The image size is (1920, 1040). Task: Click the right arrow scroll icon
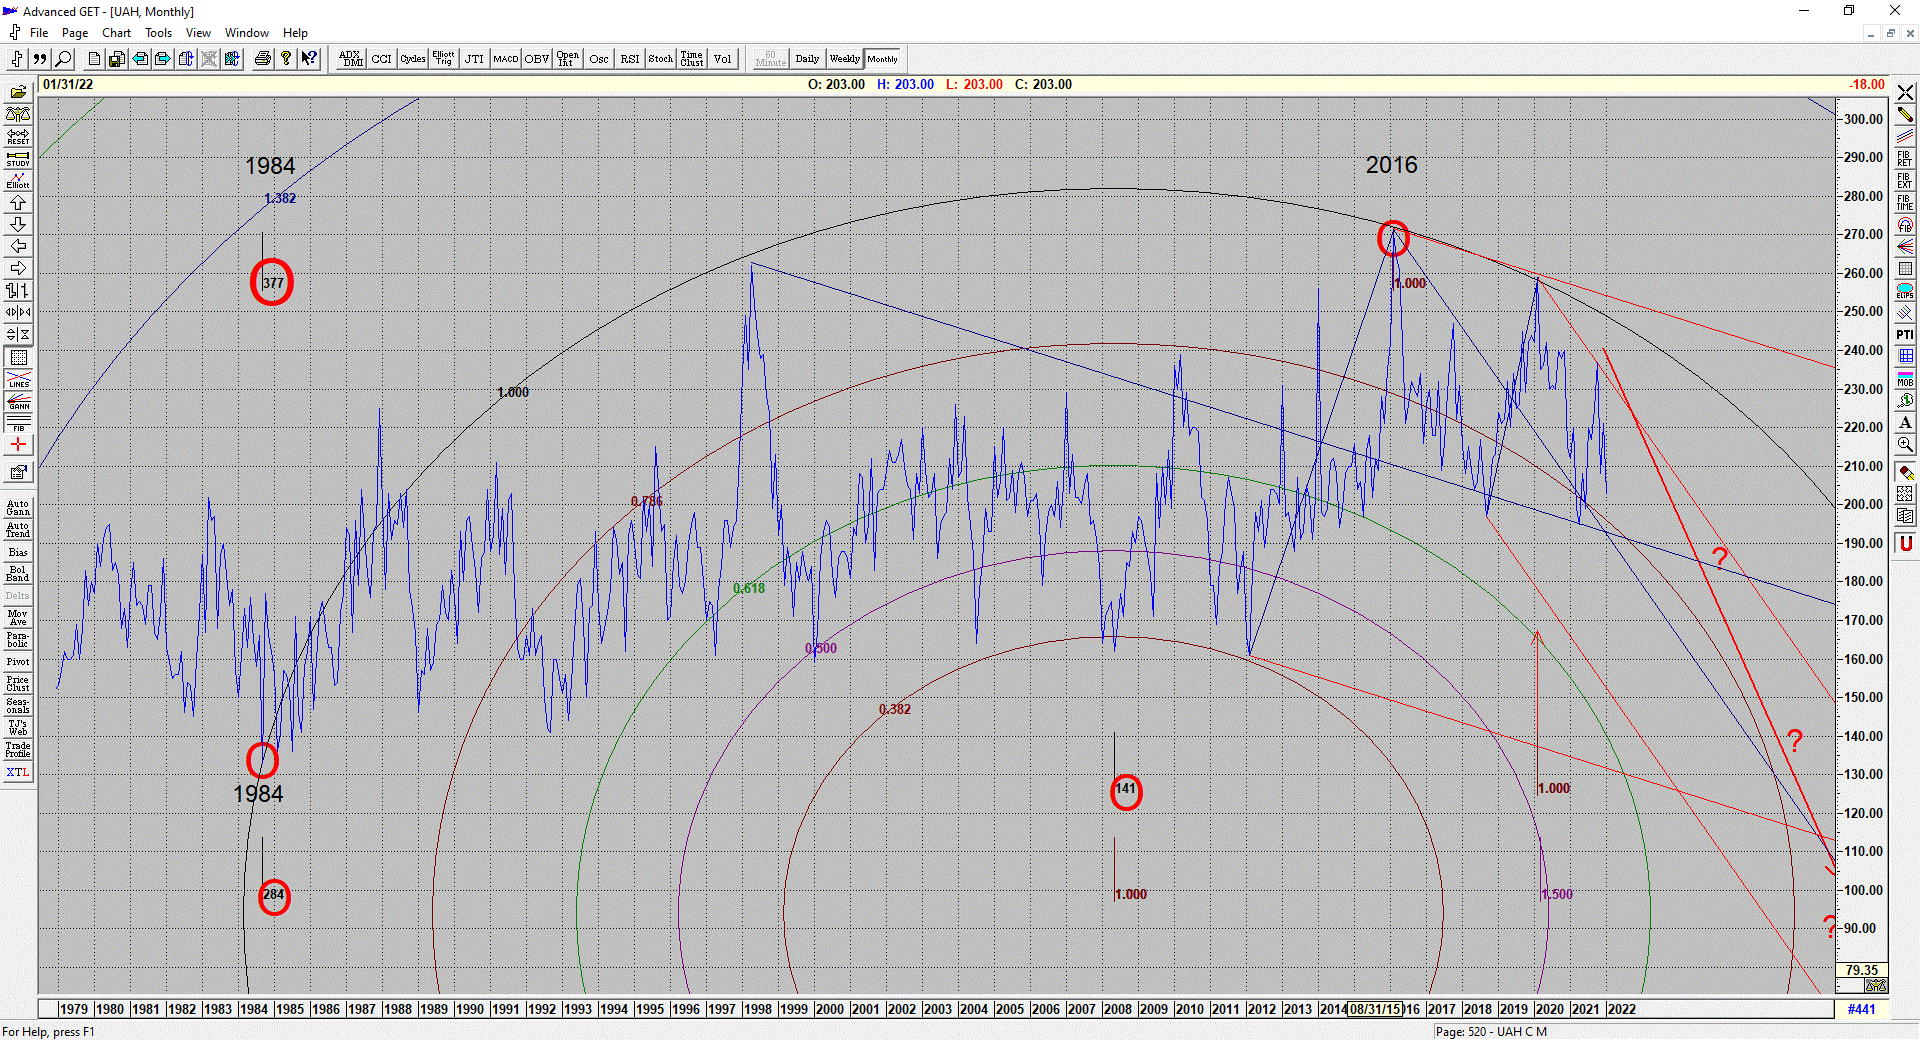[18, 269]
